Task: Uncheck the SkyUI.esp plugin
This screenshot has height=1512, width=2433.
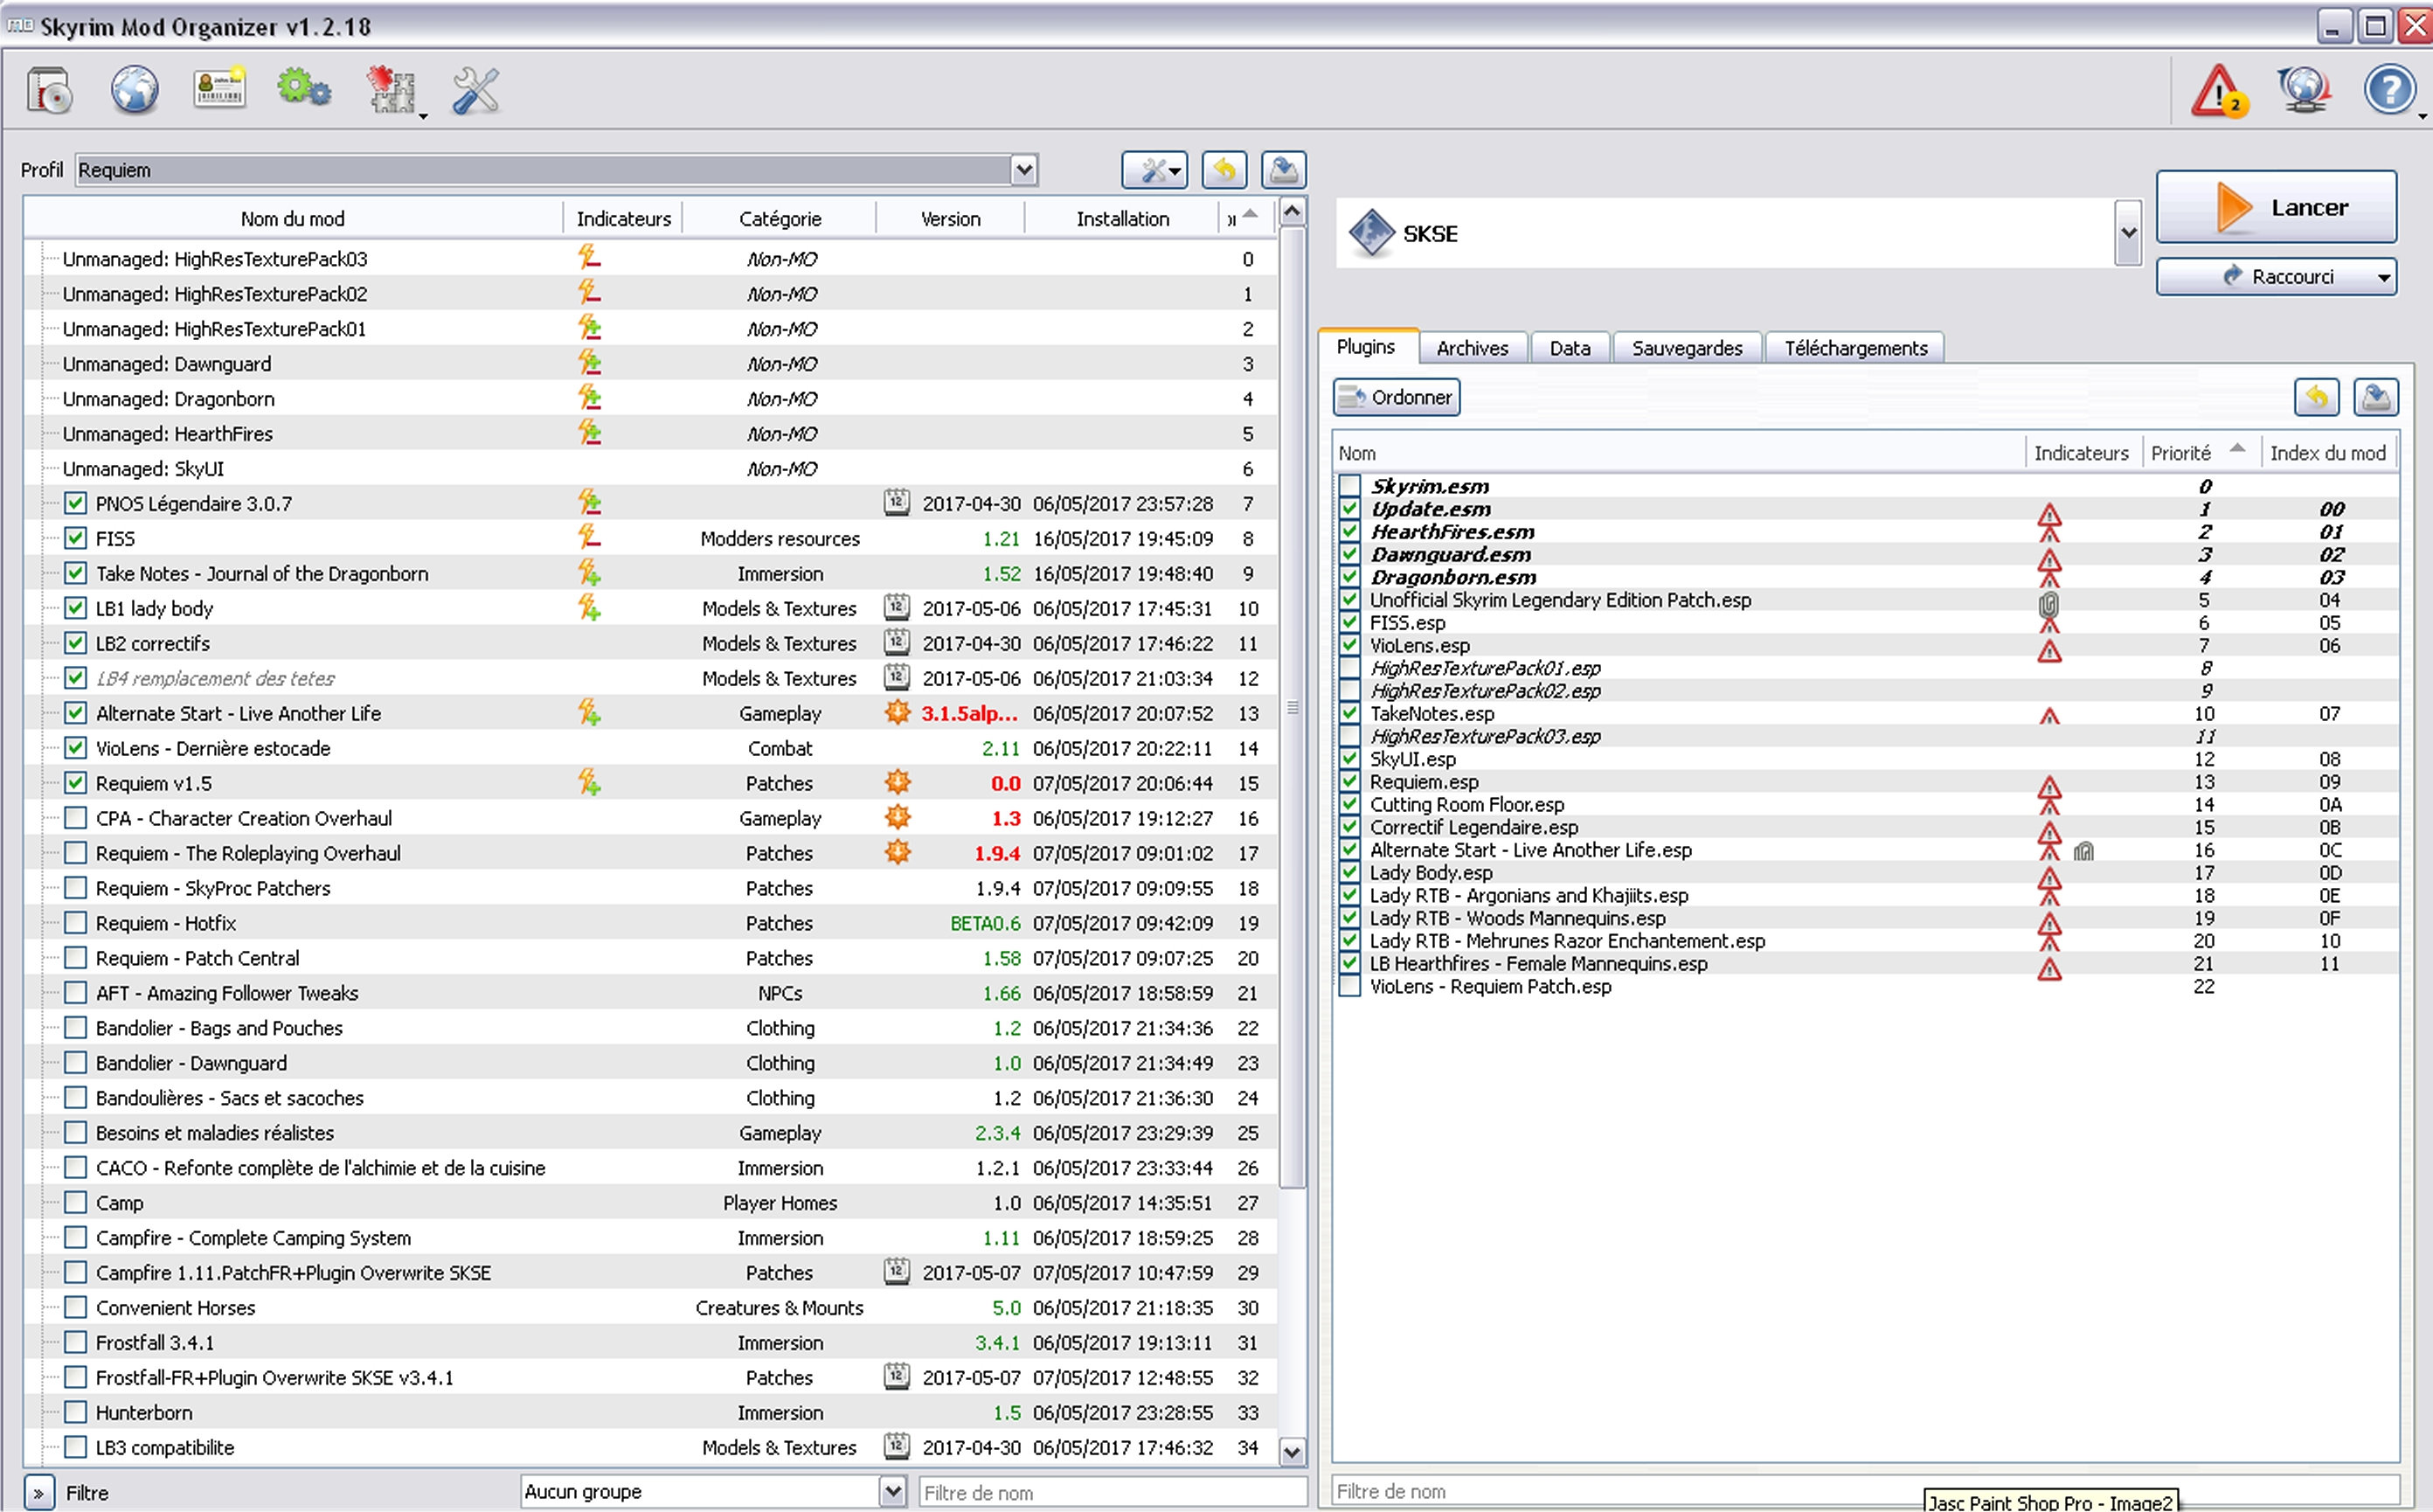Action: (1349, 759)
